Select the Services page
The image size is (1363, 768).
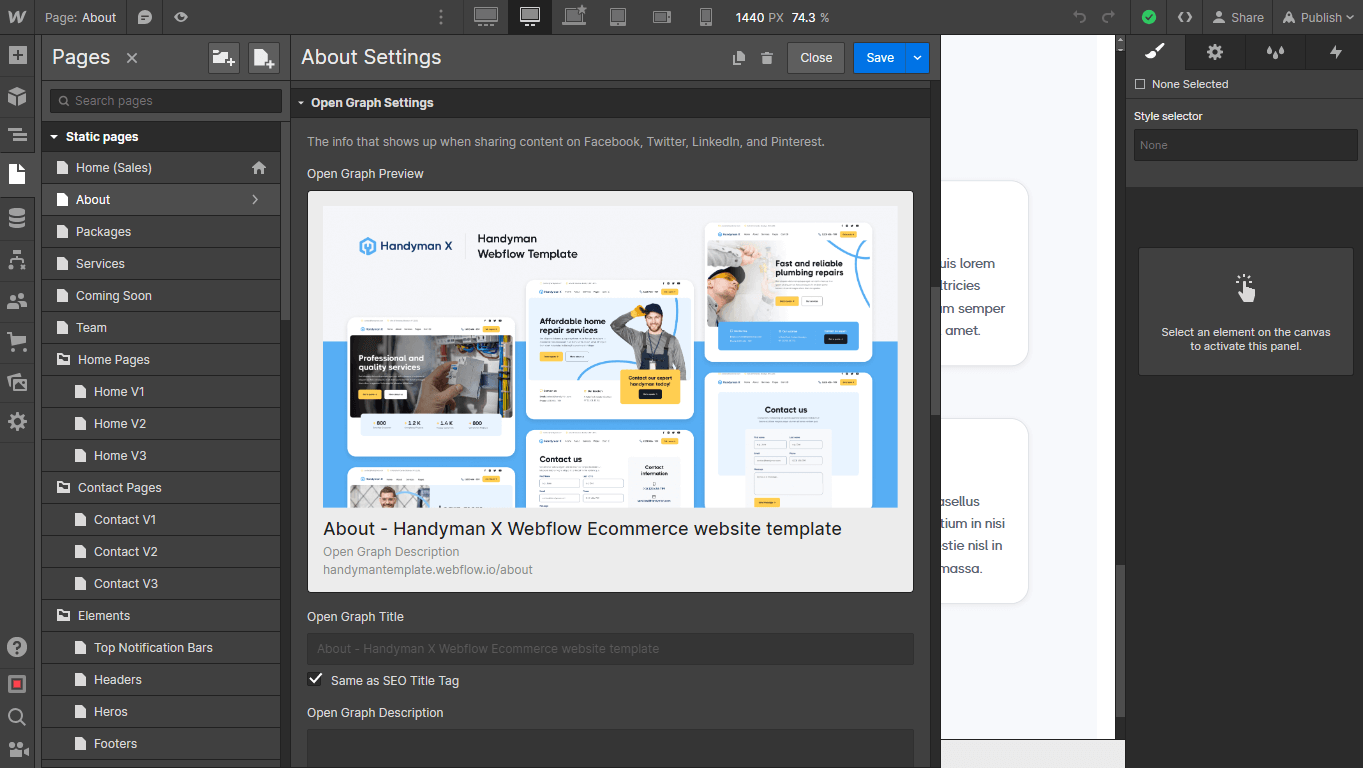tap(161, 264)
